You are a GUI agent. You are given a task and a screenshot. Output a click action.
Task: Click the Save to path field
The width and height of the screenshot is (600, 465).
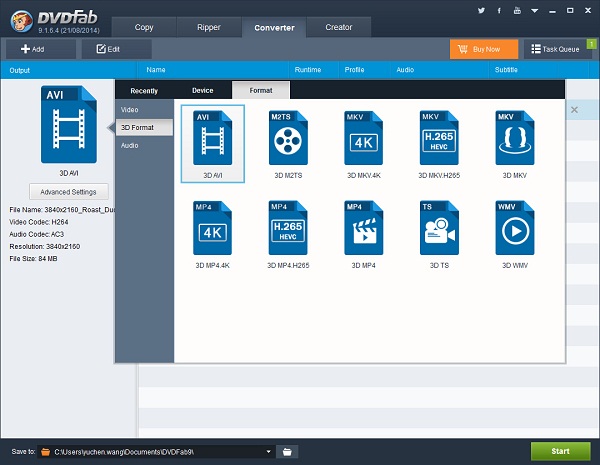154,452
